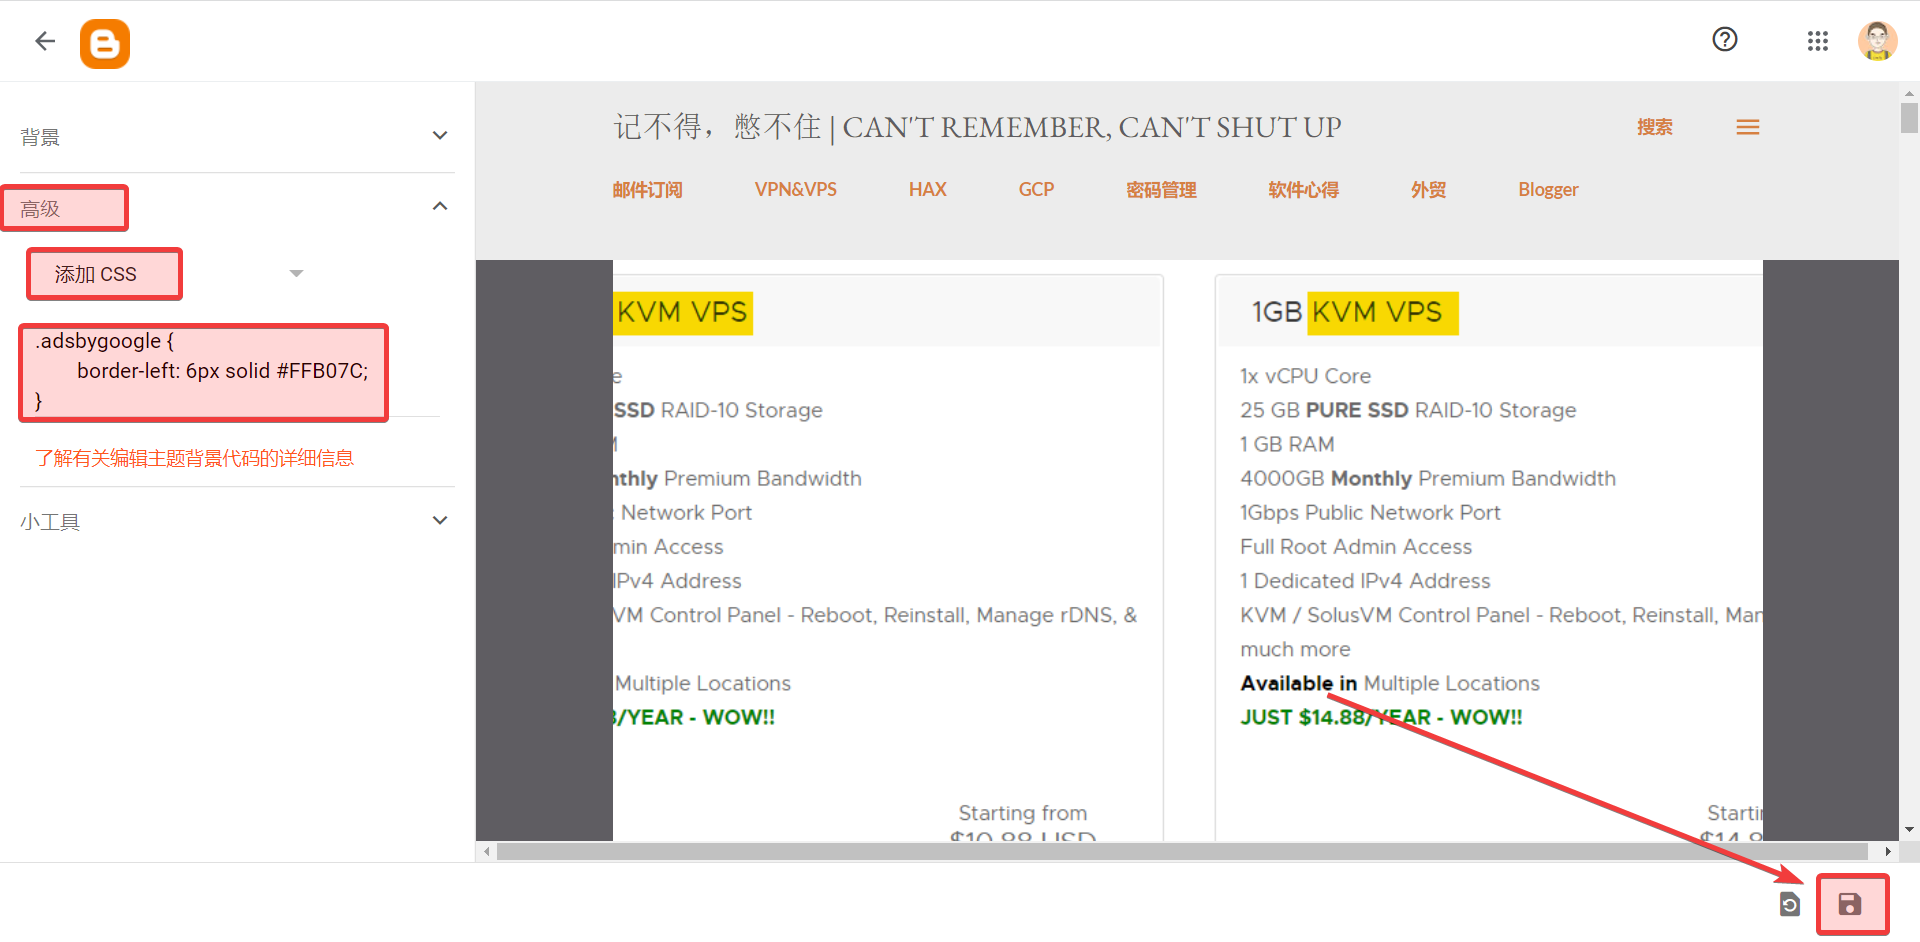1920x942 pixels.
Task: Expand the 背景 section
Action: (439, 136)
